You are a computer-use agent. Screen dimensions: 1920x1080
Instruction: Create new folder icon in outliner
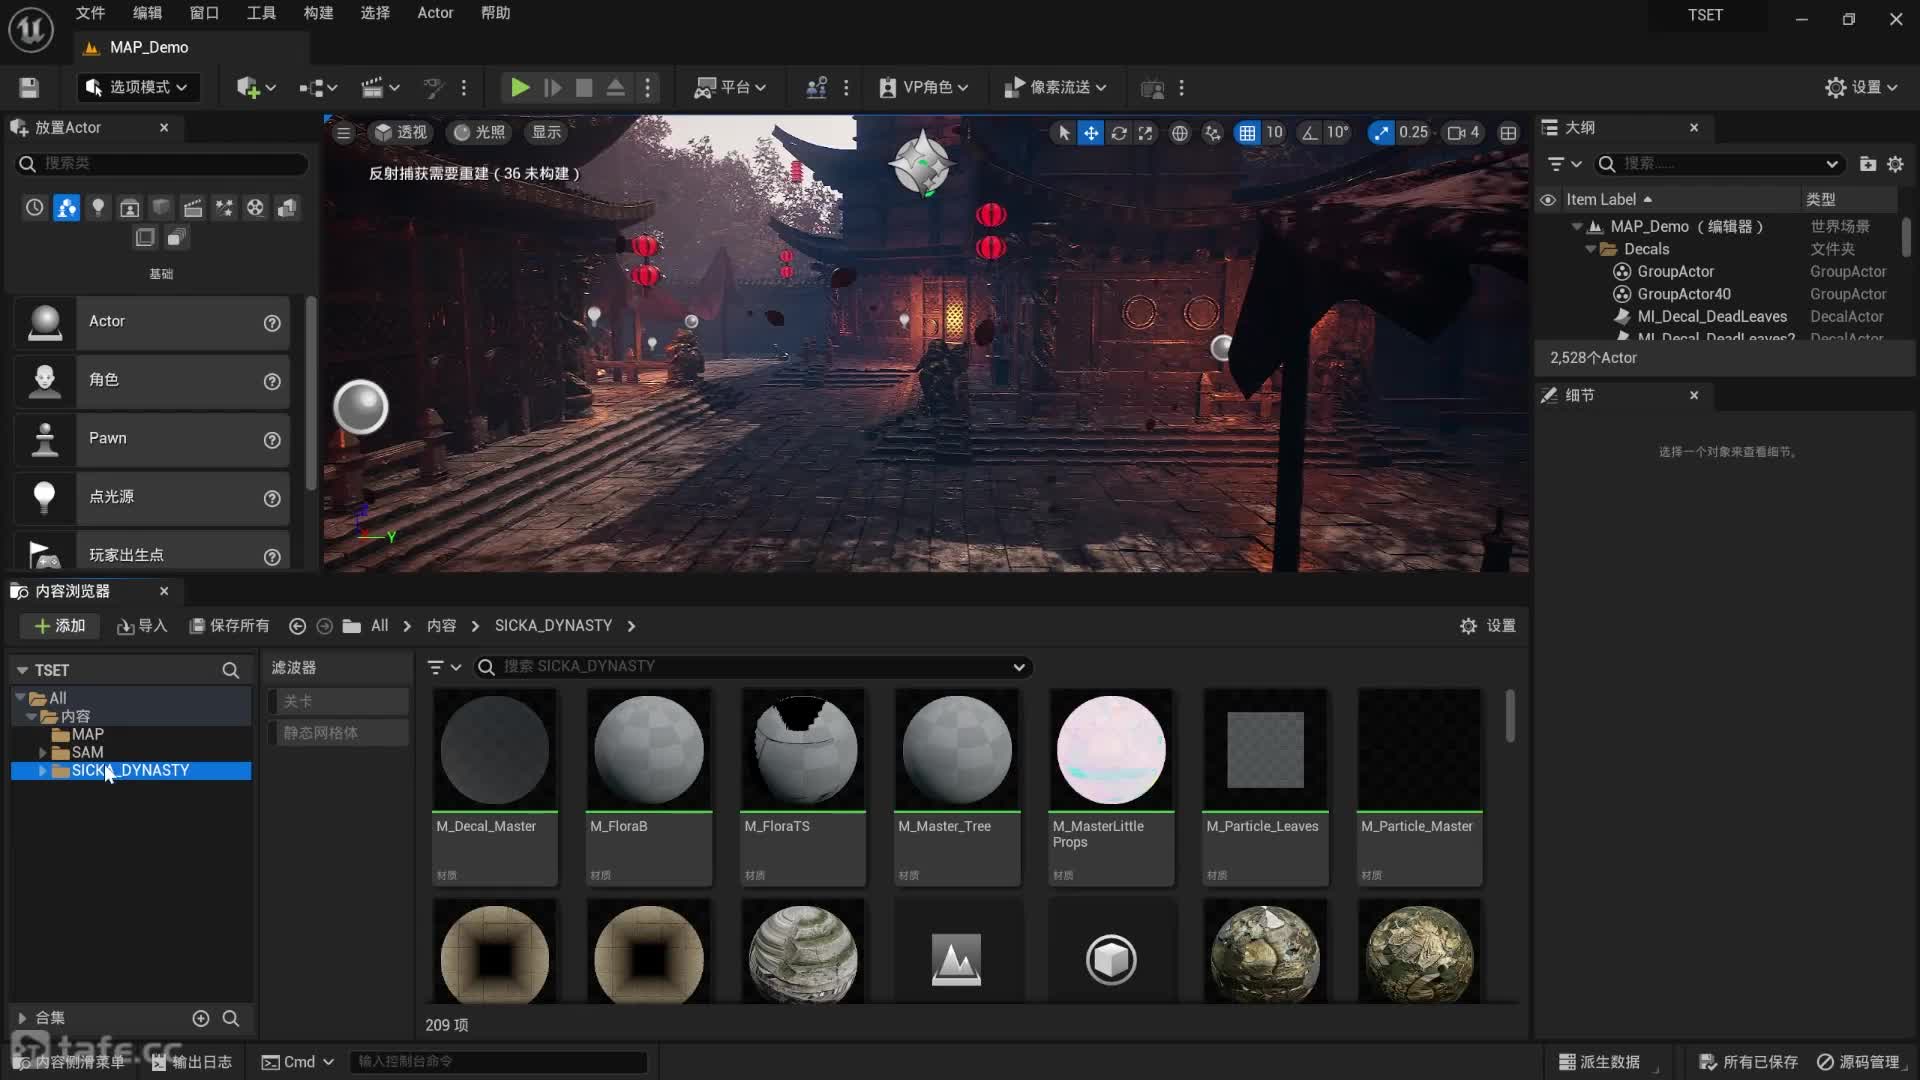tap(1867, 164)
